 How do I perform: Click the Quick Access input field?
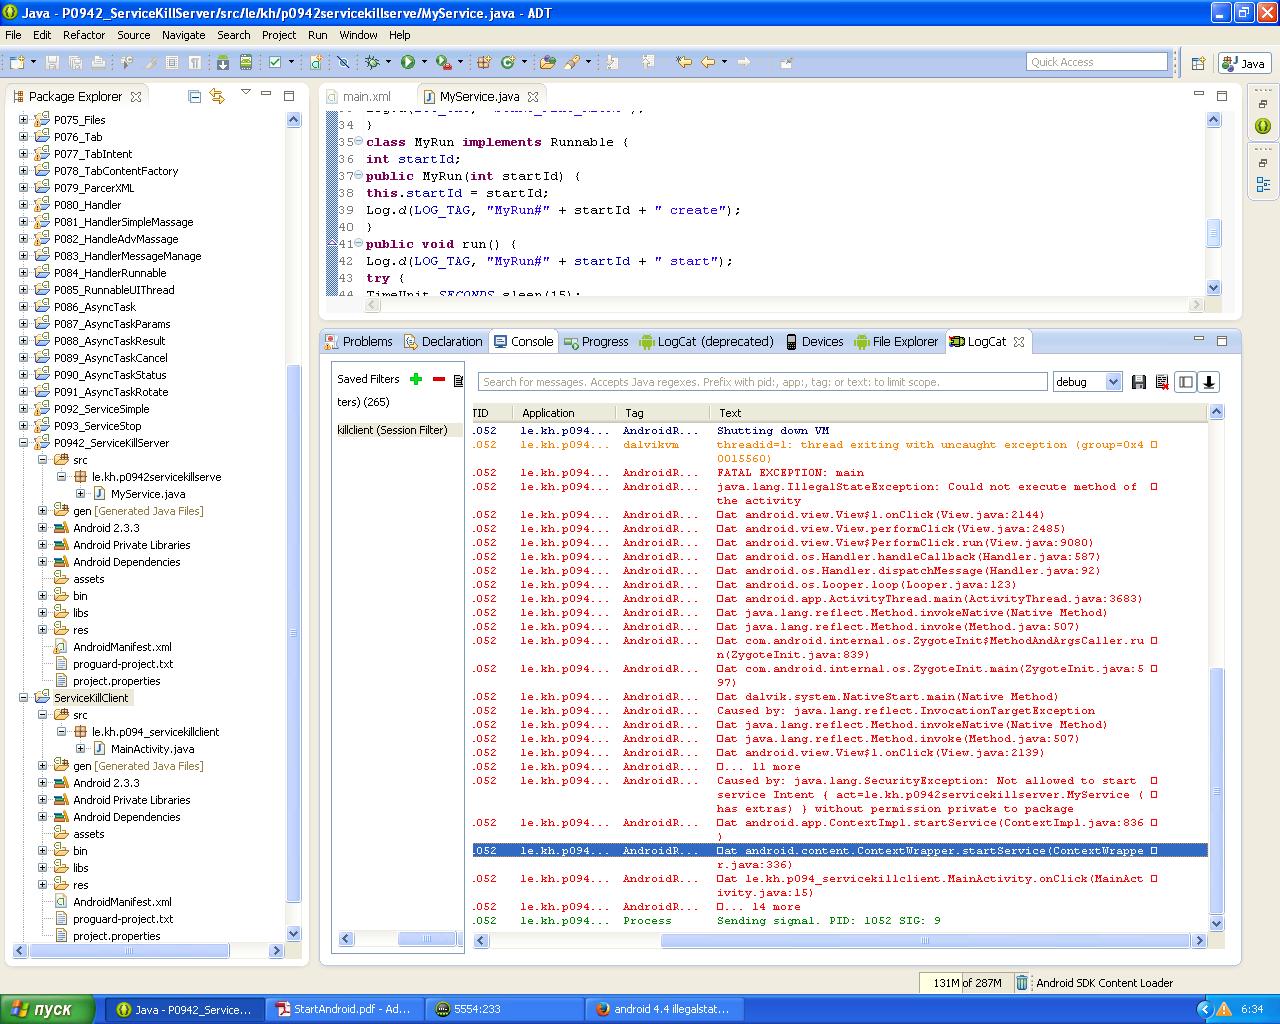point(1097,62)
